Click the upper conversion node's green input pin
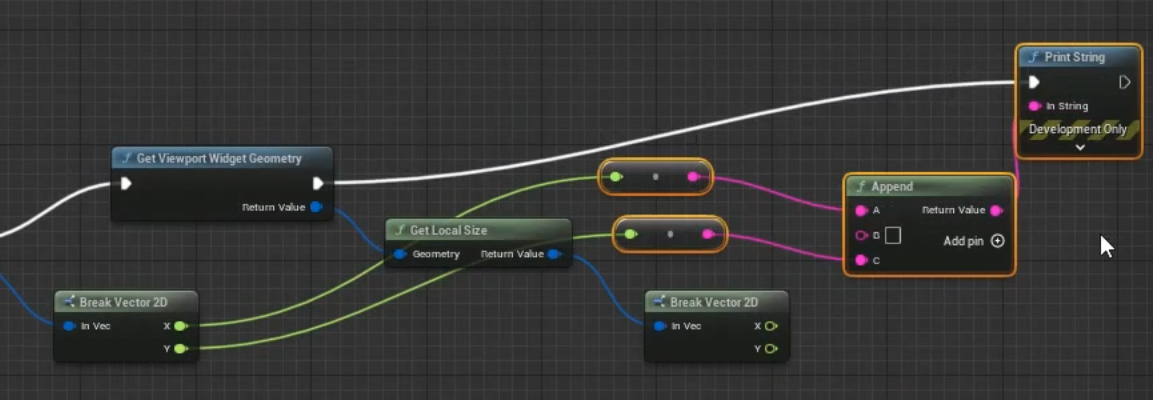 point(615,176)
